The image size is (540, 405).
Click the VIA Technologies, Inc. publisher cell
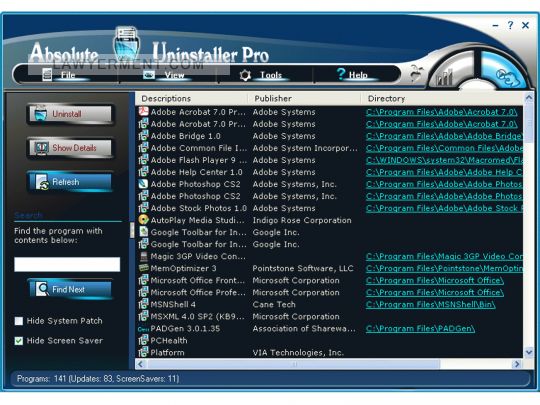pyautogui.click(x=298, y=353)
